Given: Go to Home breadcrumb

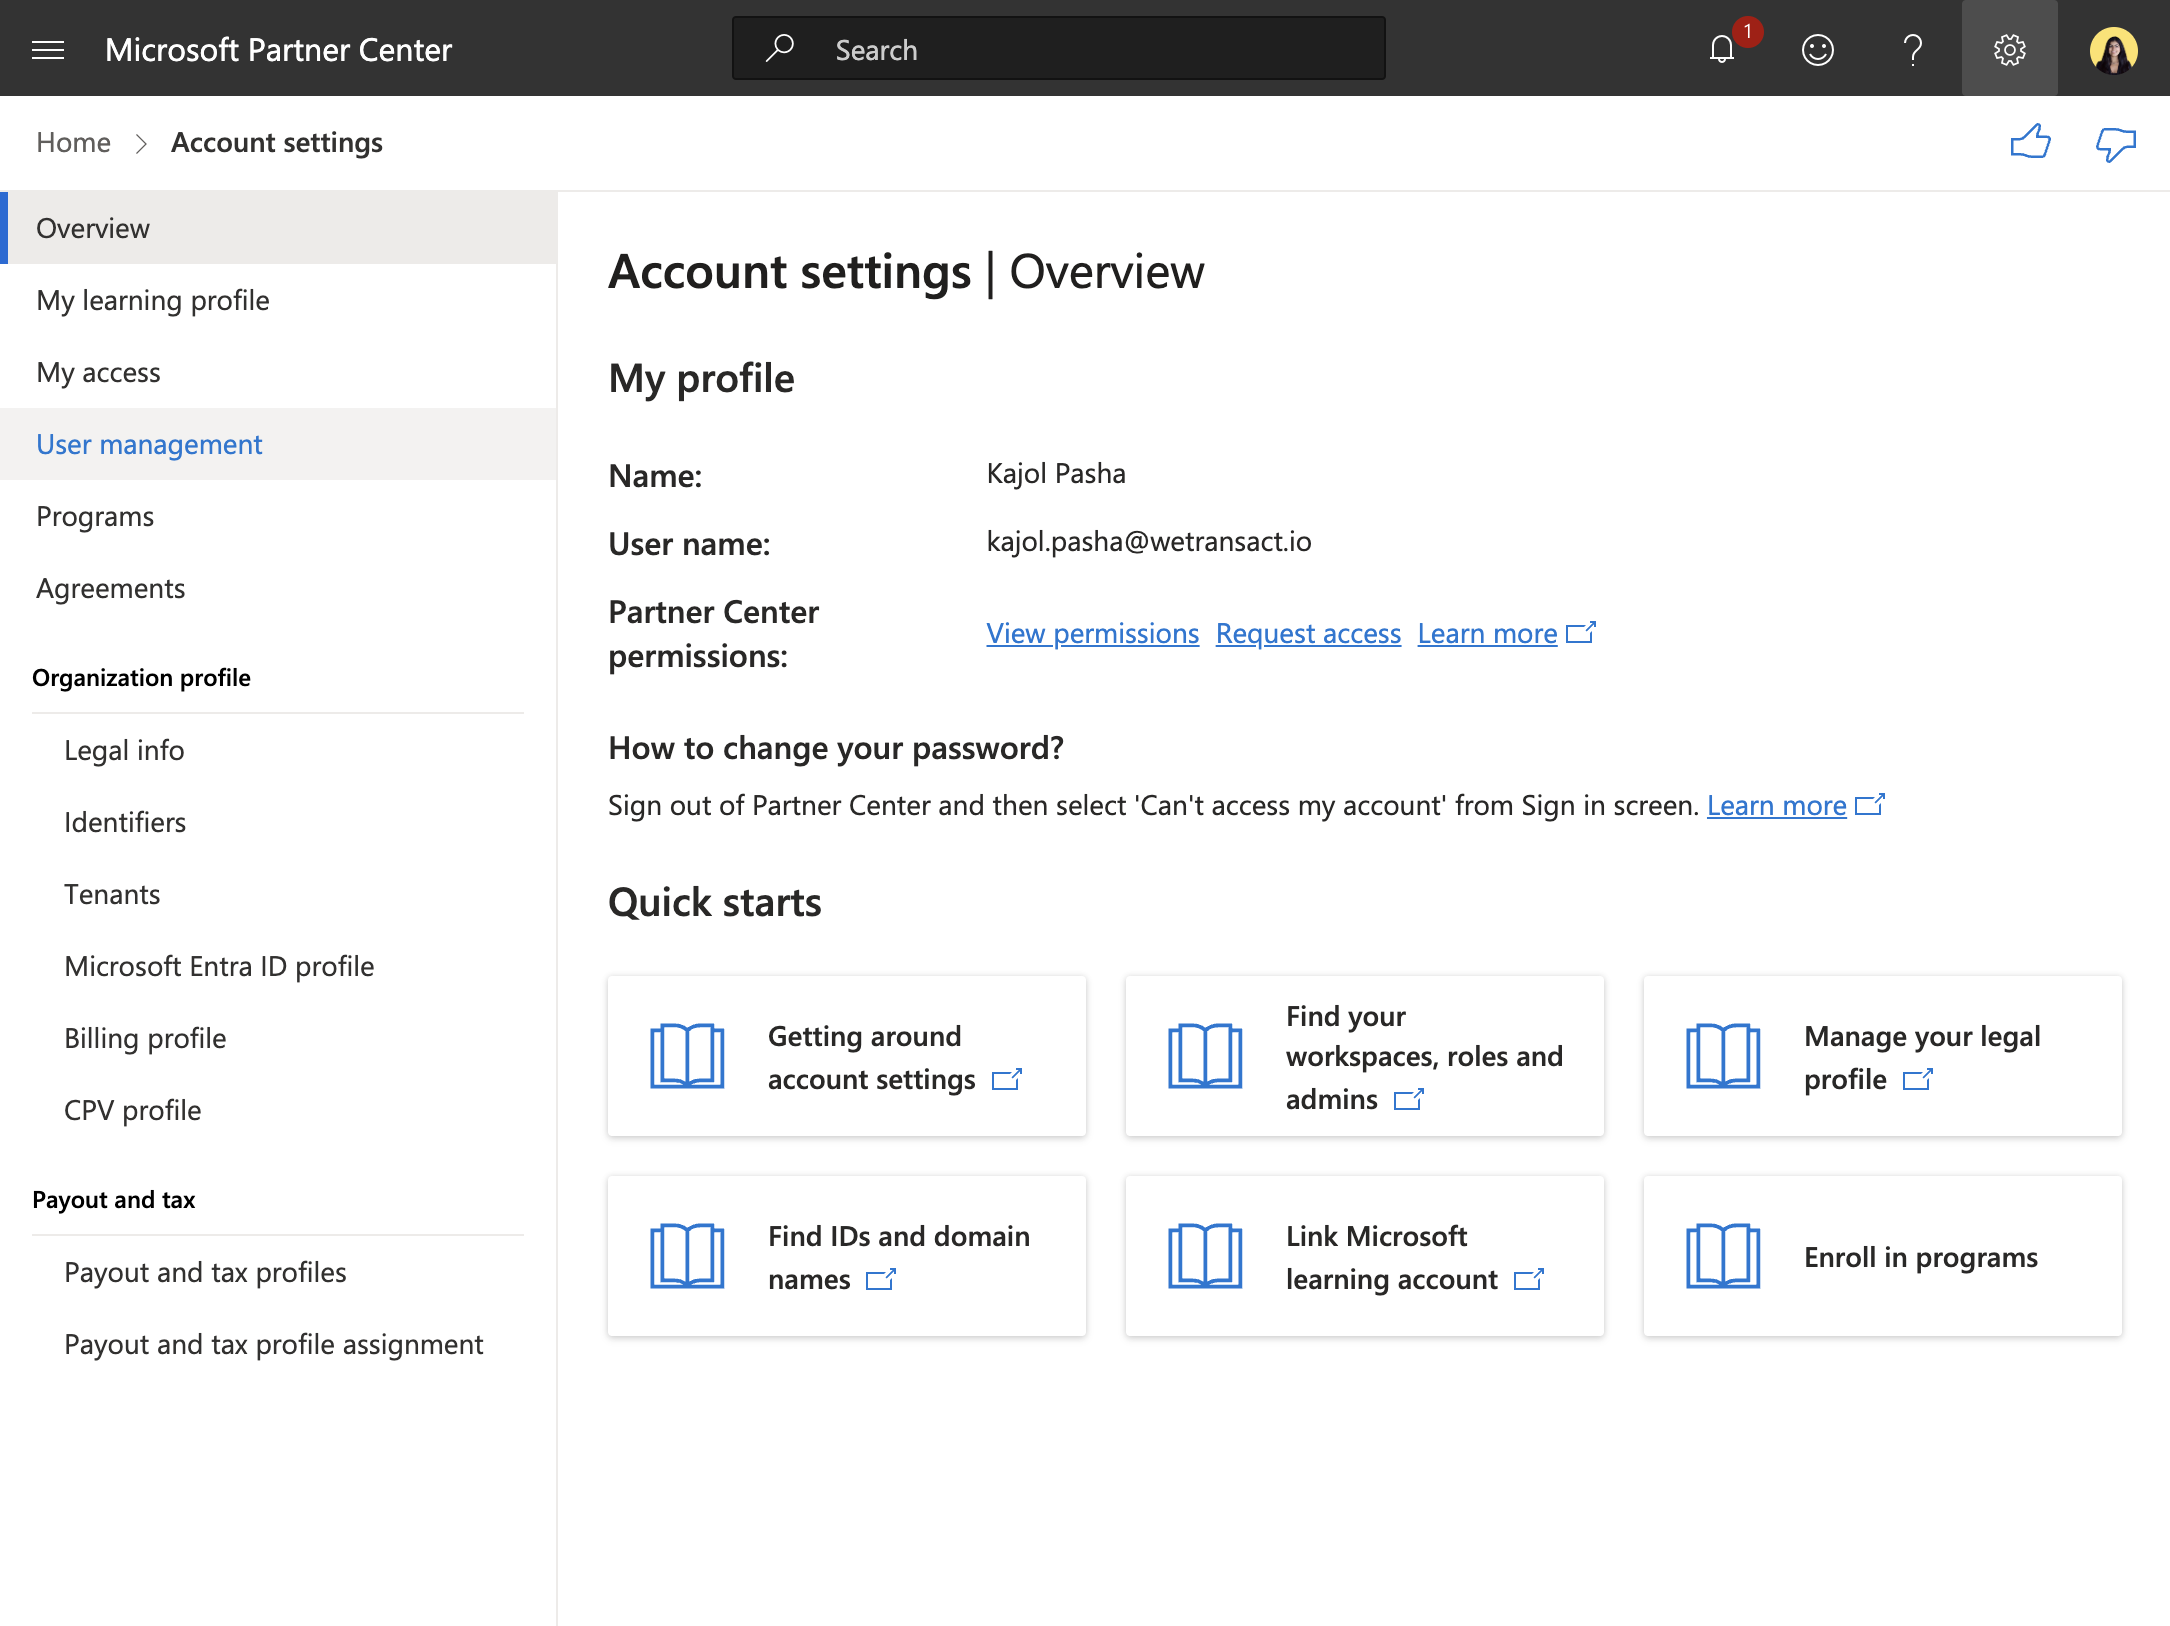Looking at the screenshot, I should [73, 142].
